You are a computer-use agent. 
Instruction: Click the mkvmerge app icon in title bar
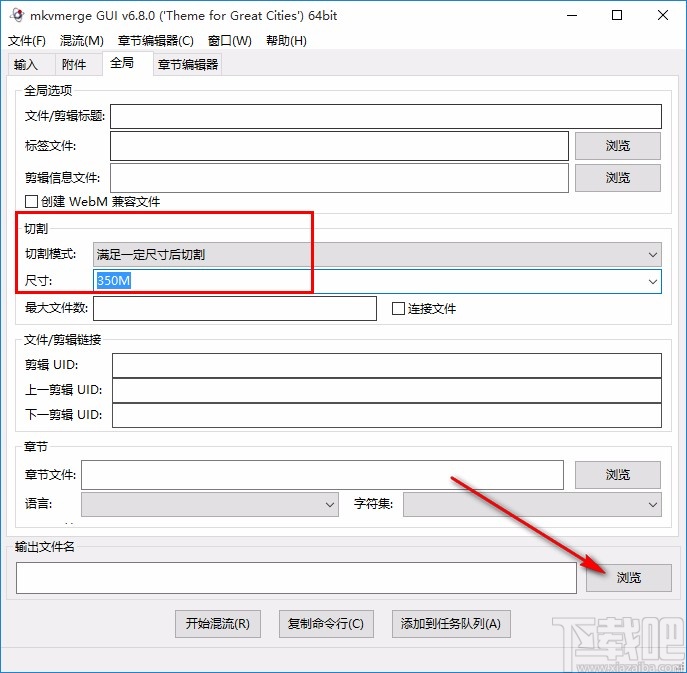pos(17,15)
